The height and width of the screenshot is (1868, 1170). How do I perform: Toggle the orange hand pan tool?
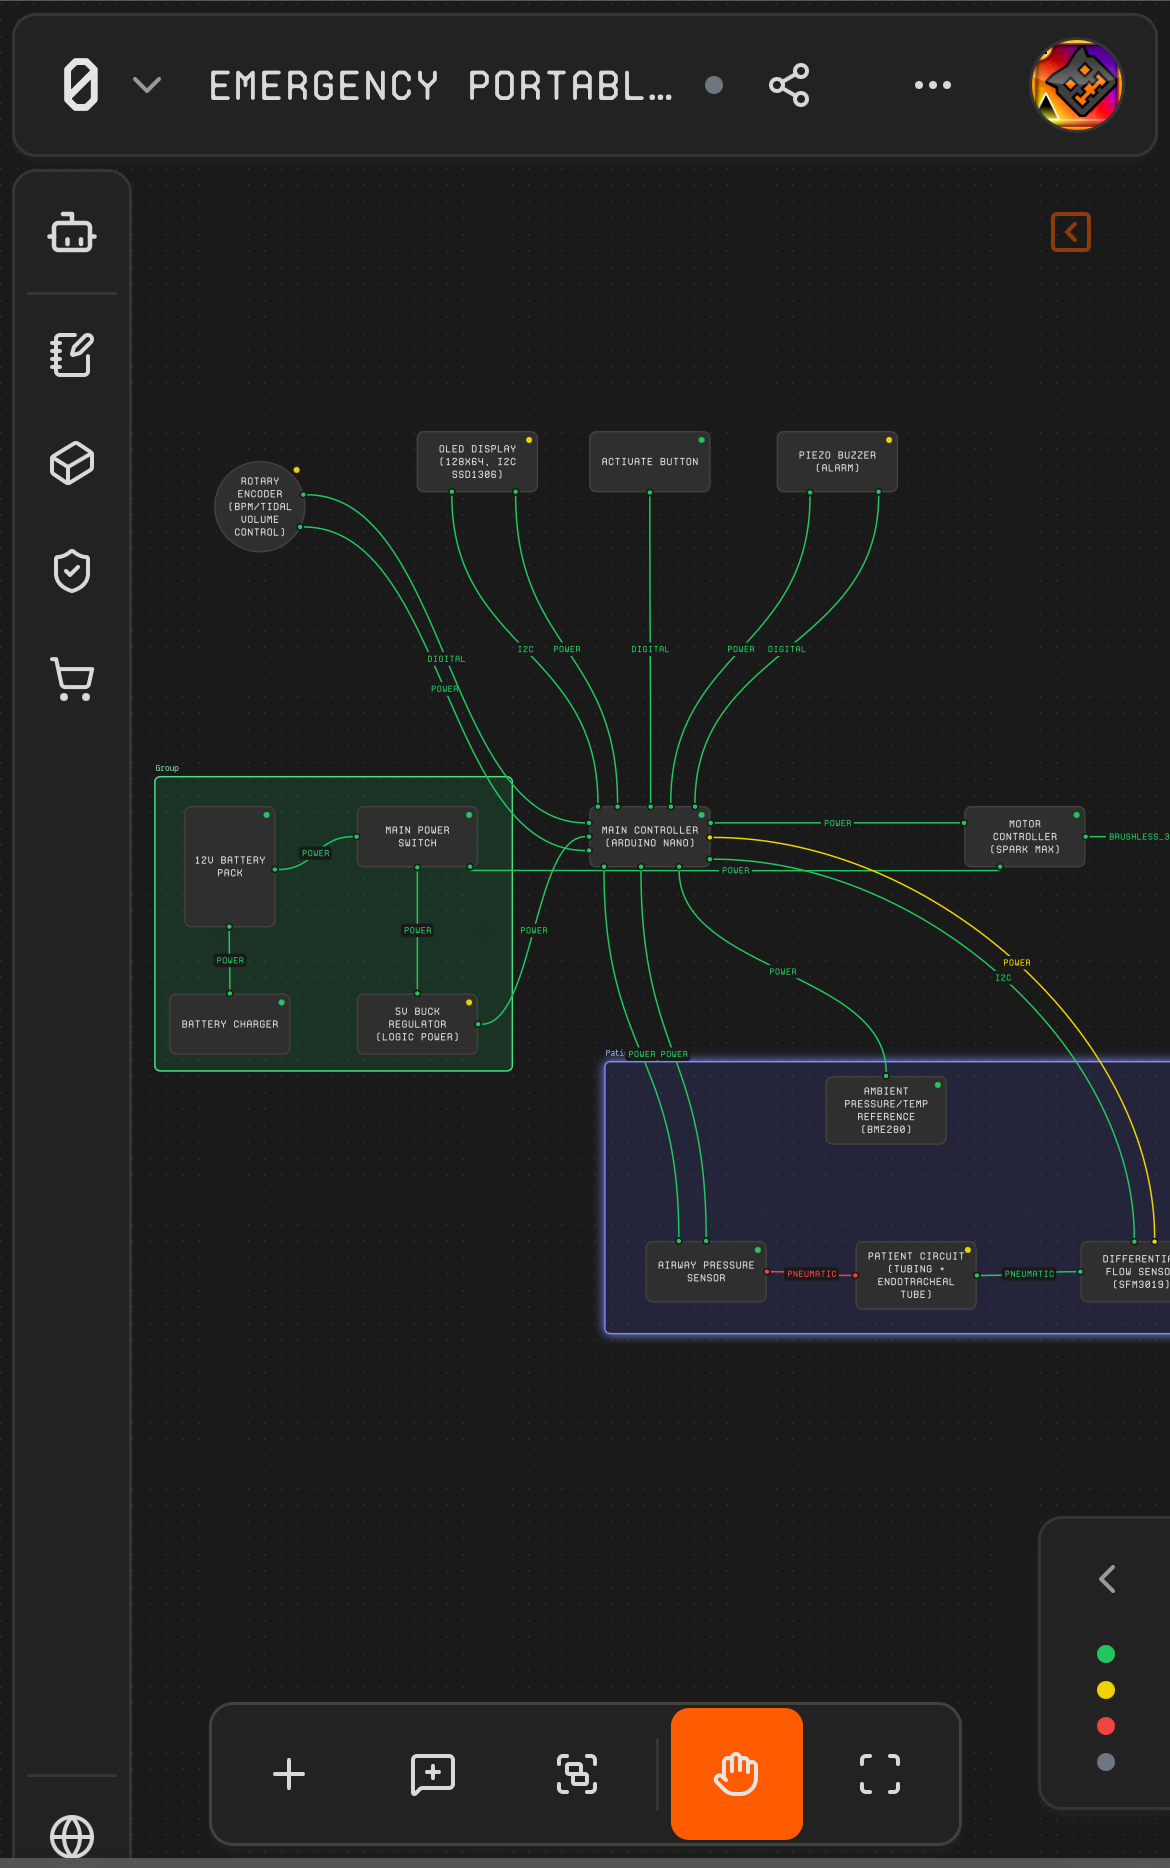tap(737, 1774)
